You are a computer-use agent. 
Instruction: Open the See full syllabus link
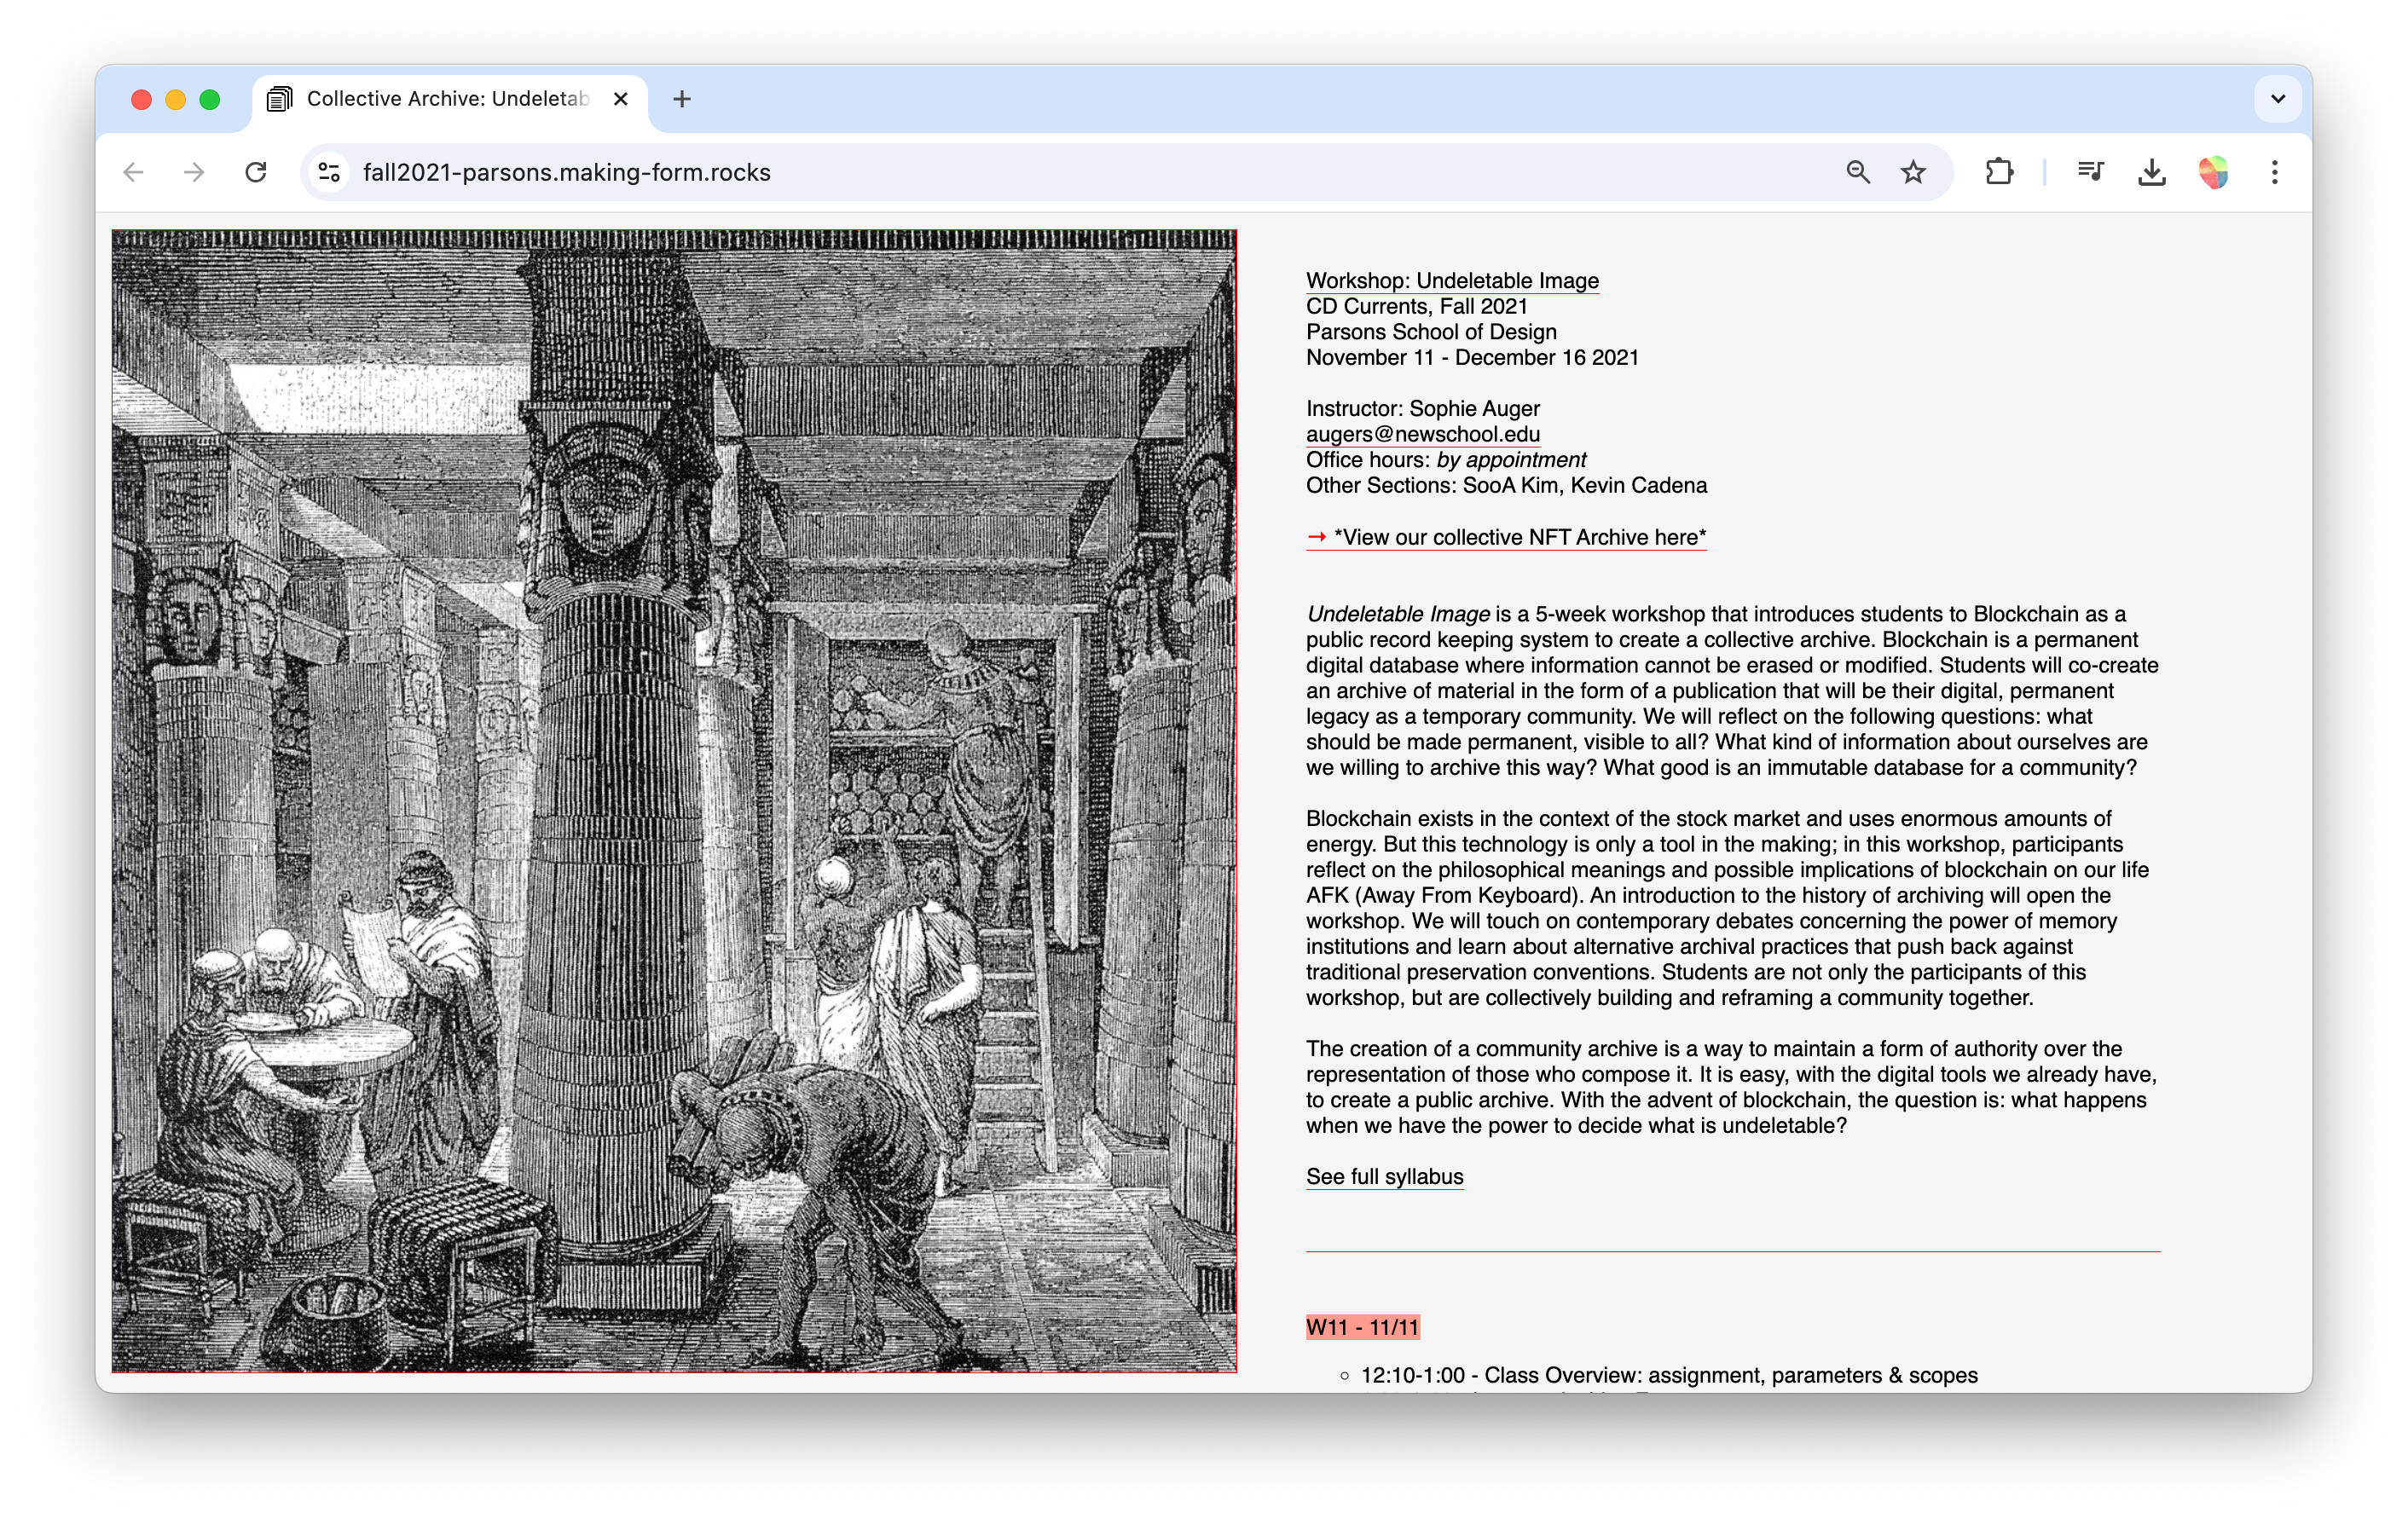point(1384,1177)
